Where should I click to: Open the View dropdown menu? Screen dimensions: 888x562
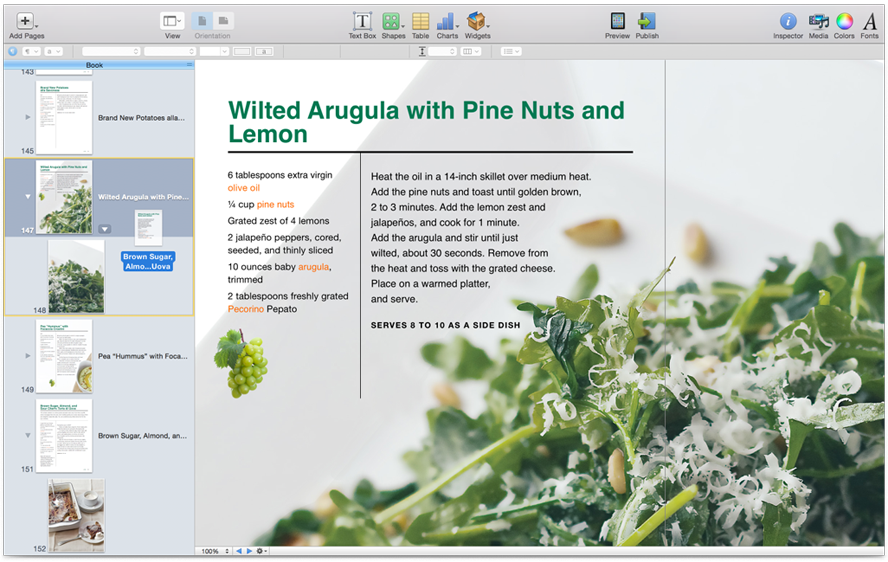172,21
